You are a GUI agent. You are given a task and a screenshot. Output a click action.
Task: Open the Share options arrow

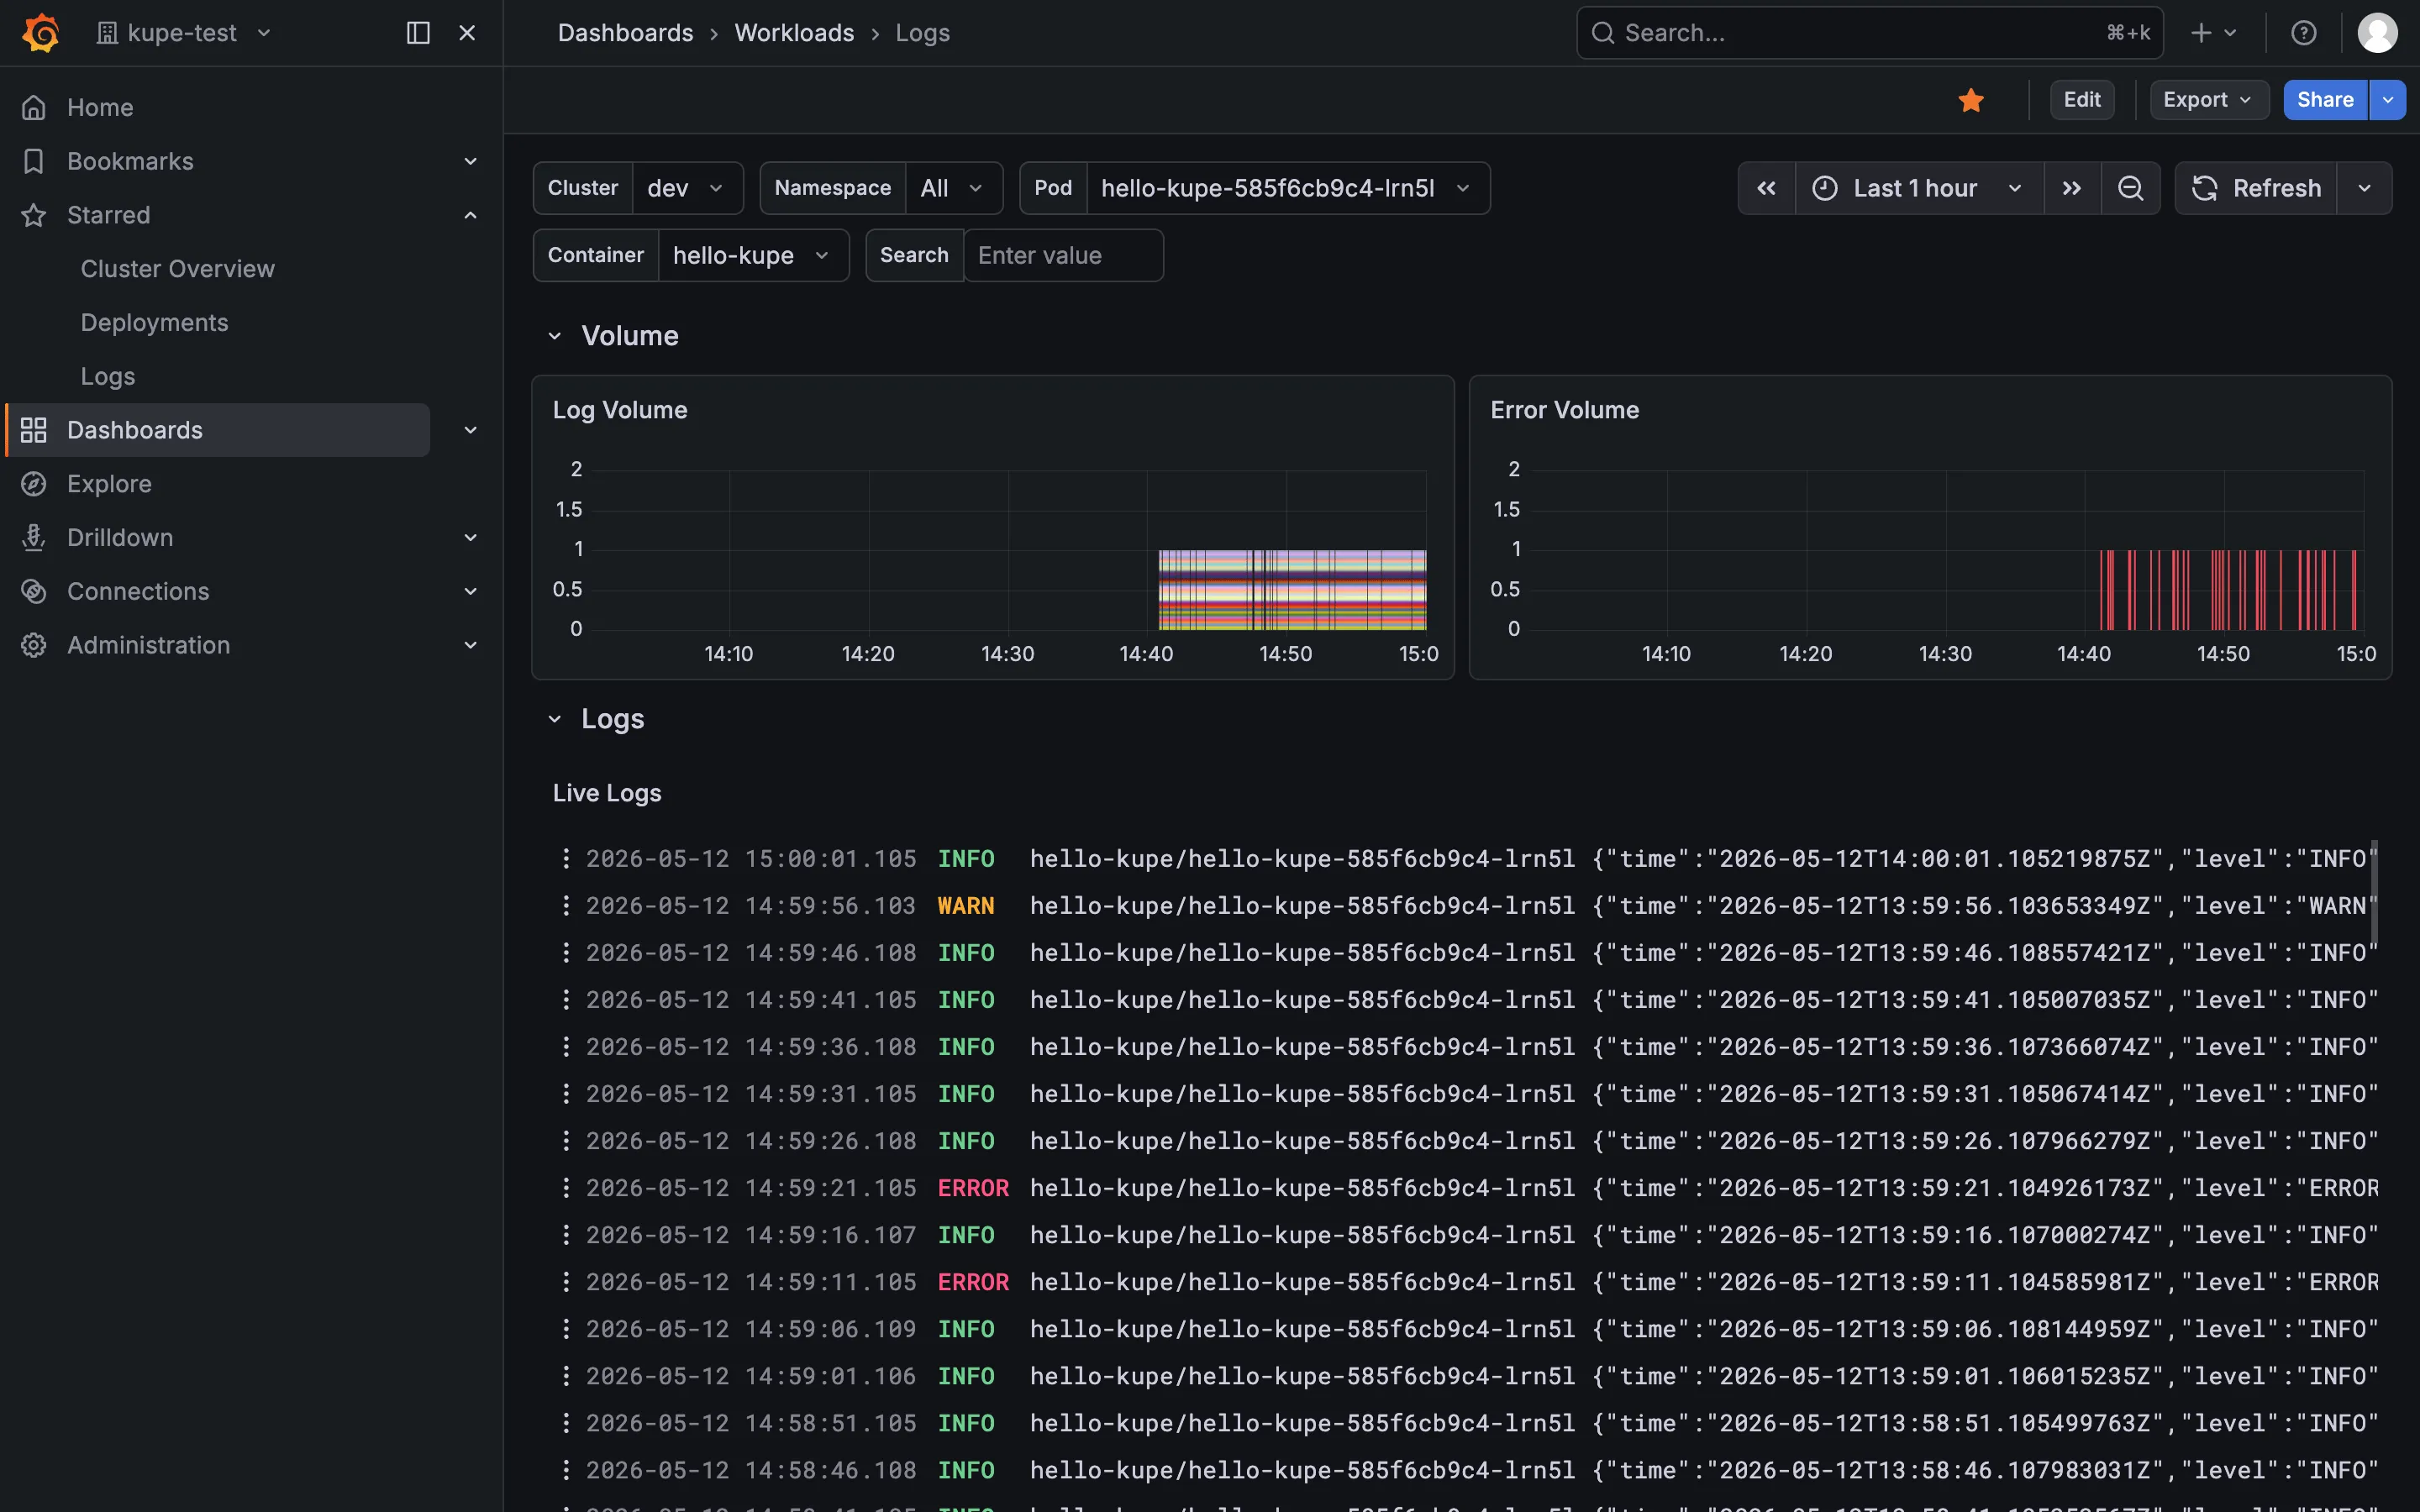(2387, 100)
